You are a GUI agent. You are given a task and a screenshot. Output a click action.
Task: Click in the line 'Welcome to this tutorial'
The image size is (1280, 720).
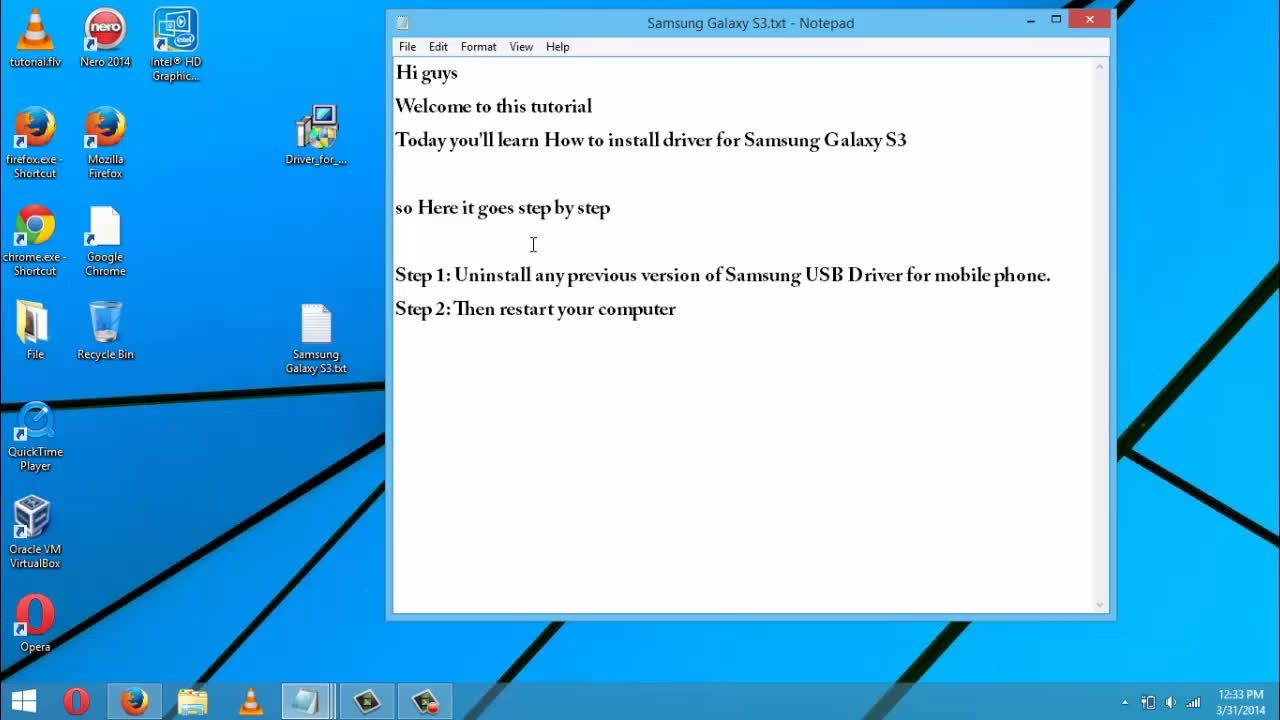point(494,107)
